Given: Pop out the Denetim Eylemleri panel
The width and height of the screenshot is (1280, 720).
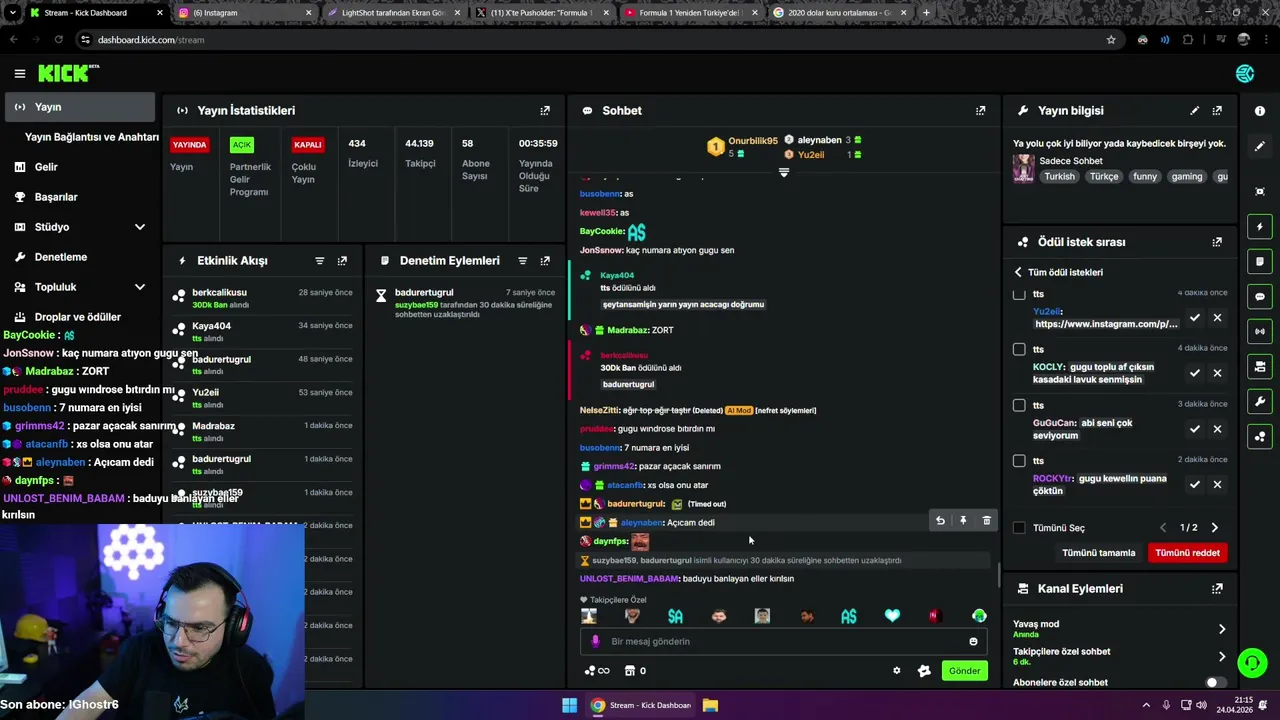Looking at the screenshot, I should (545, 261).
